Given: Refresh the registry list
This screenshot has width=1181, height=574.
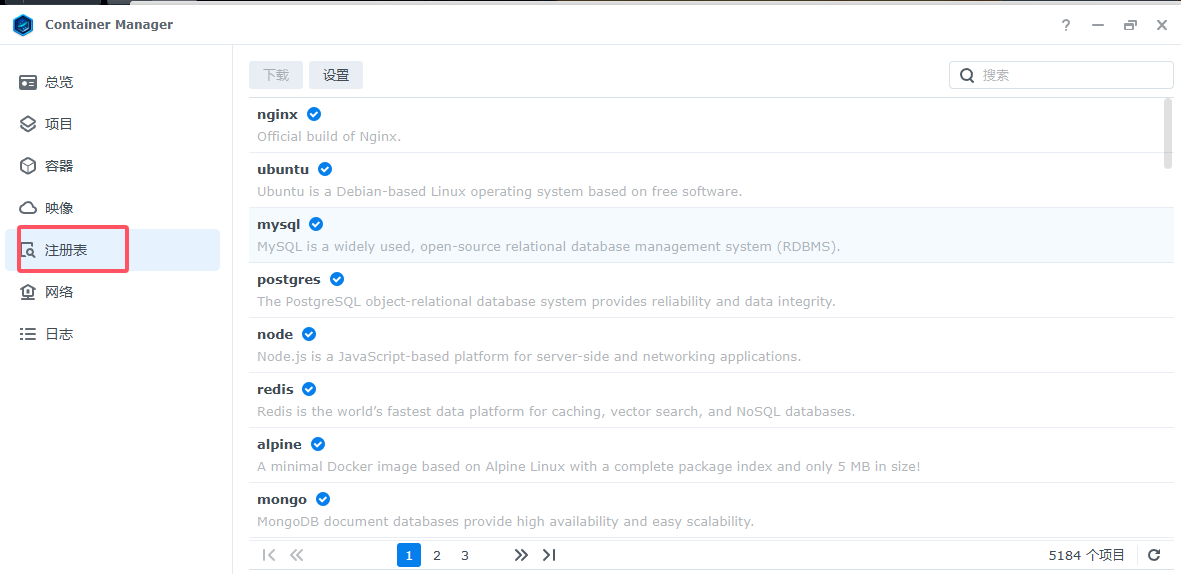Looking at the screenshot, I should point(1154,555).
